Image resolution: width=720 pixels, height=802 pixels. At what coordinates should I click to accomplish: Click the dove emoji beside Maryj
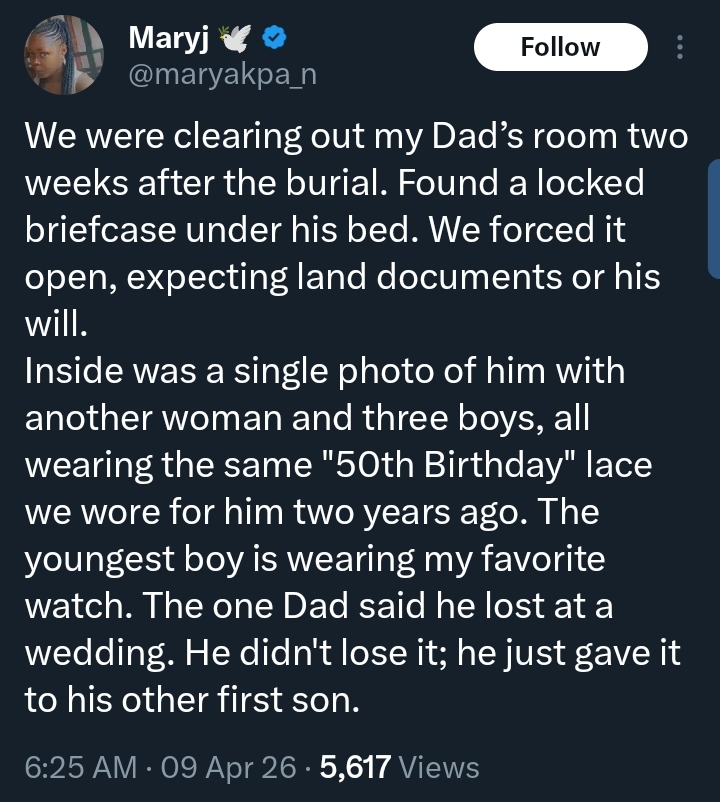tap(238, 40)
